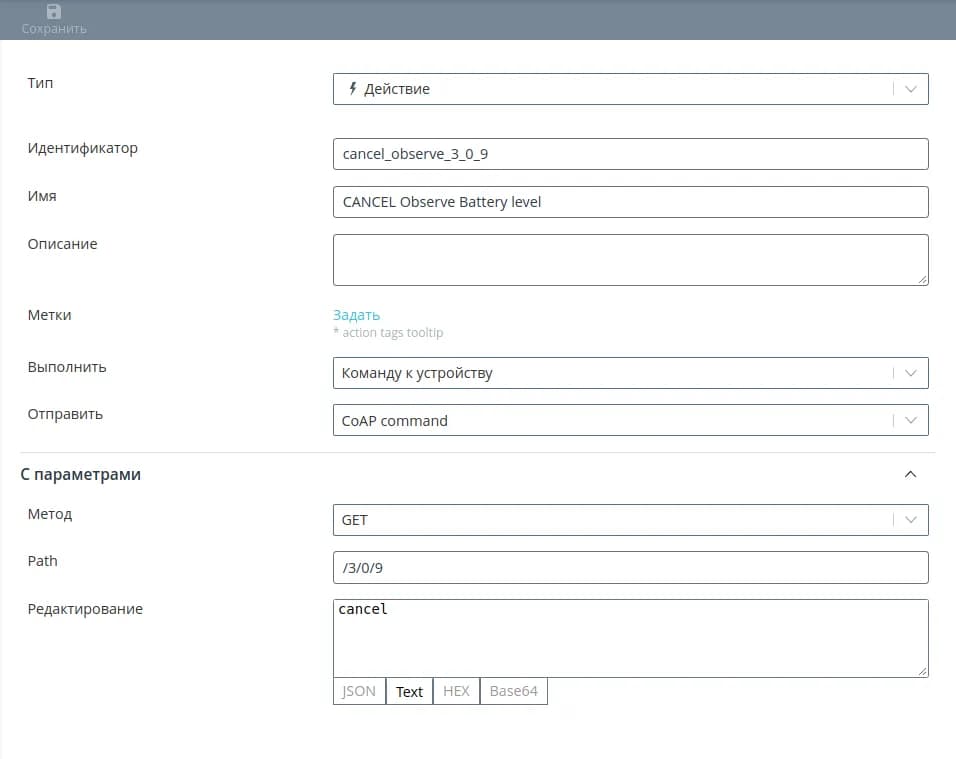
Task: Open the Тип dropdown arrow
Action: tap(910, 89)
